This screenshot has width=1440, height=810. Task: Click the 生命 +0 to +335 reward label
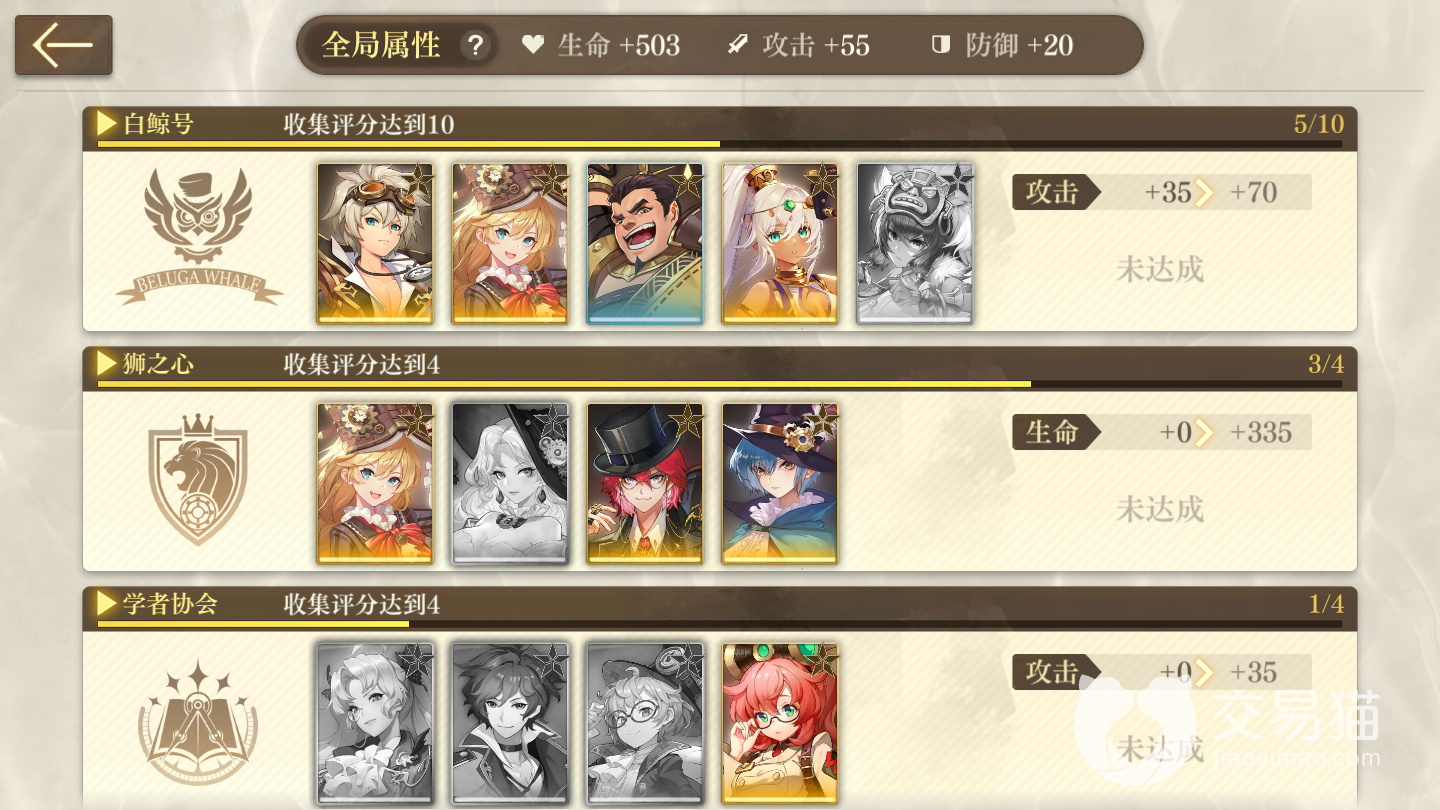[x=1162, y=432]
